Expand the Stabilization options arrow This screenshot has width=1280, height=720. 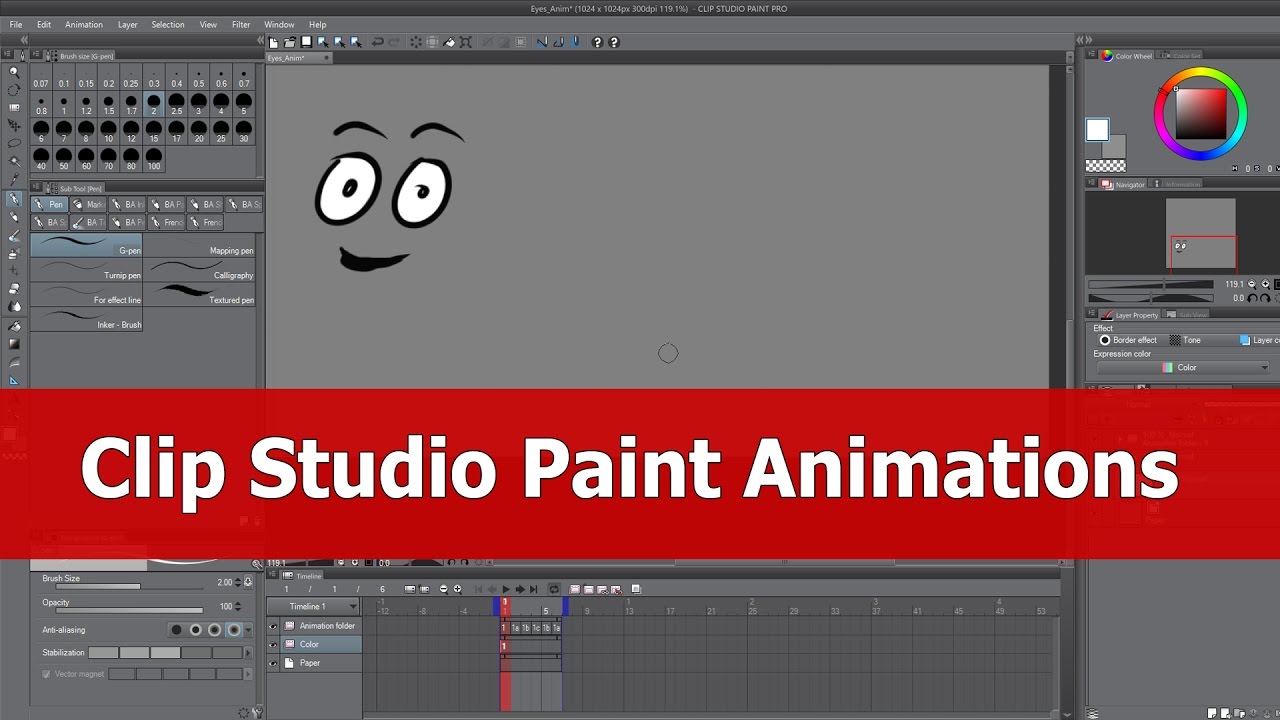coord(249,653)
